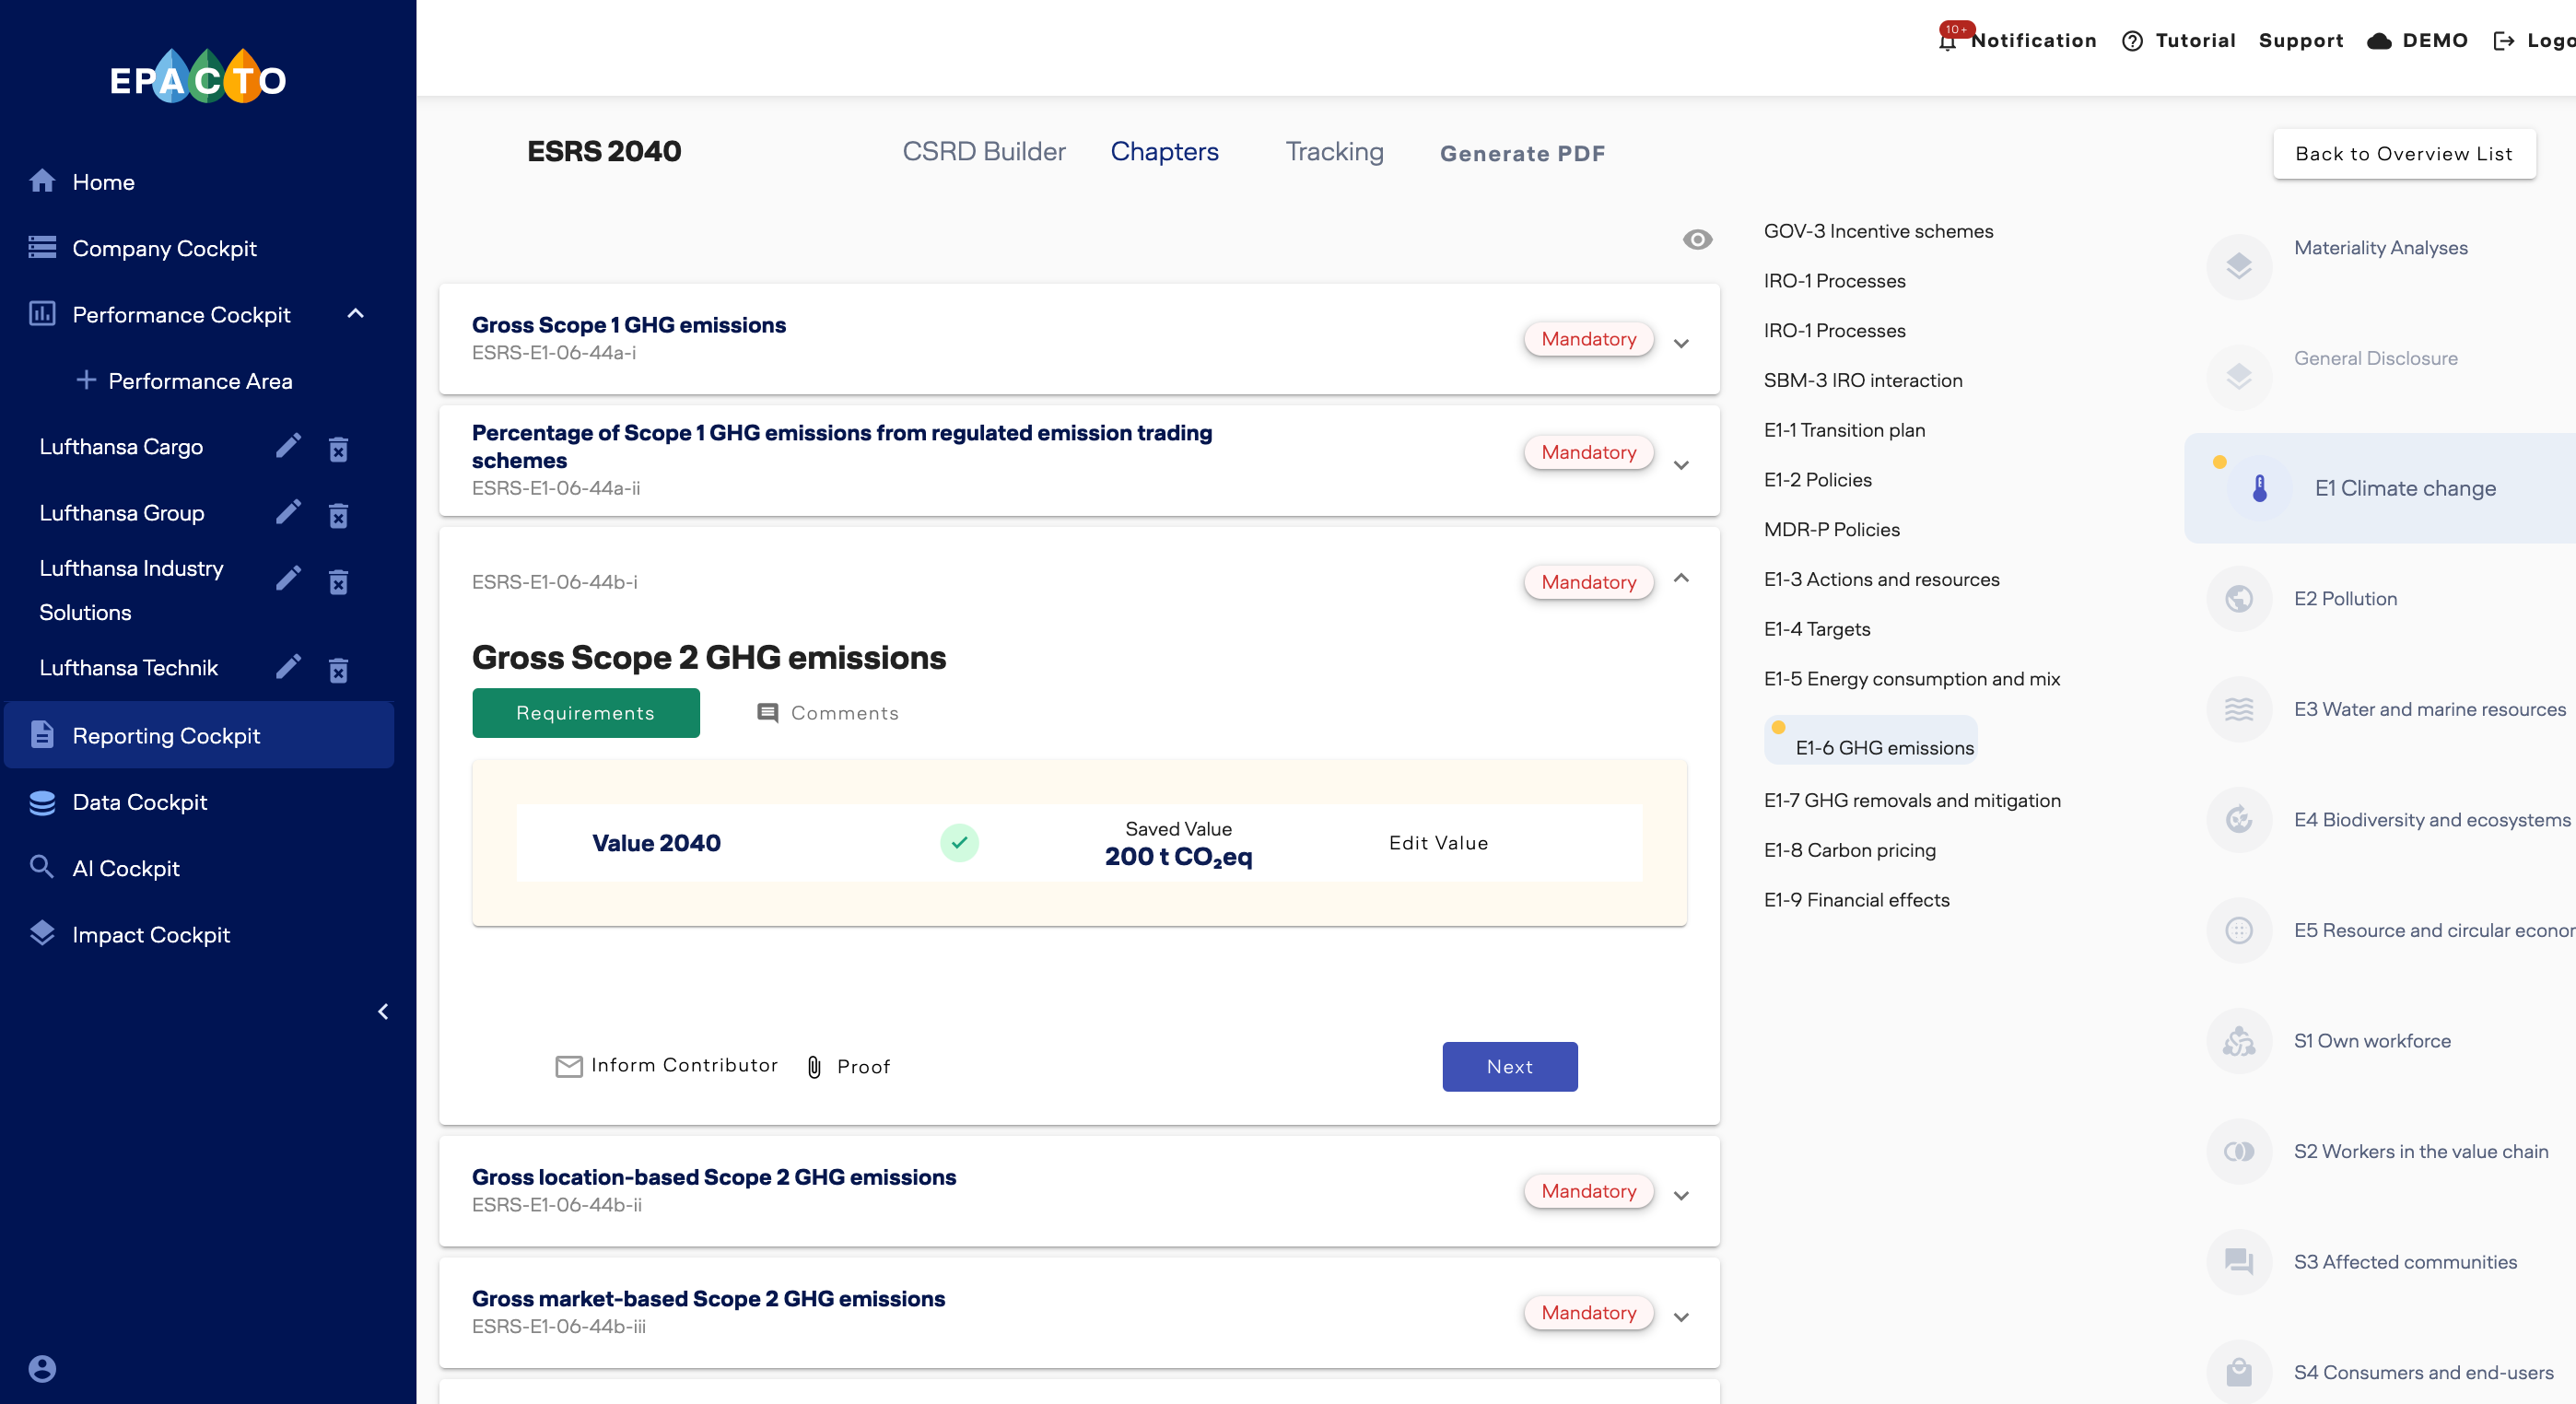Image resolution: width=2576 pixels, height=1404 pixels.
Task: Click the plus icon beside Performance Area
Action: (86, 380)
